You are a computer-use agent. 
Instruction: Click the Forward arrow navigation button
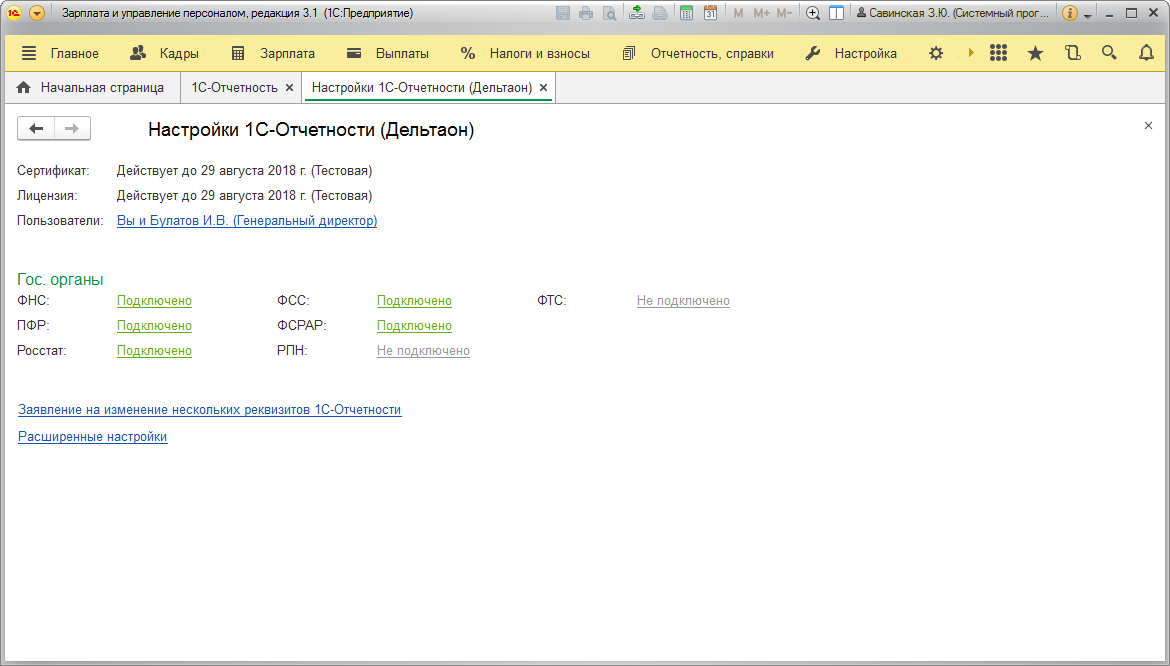[x=72, y=128]
